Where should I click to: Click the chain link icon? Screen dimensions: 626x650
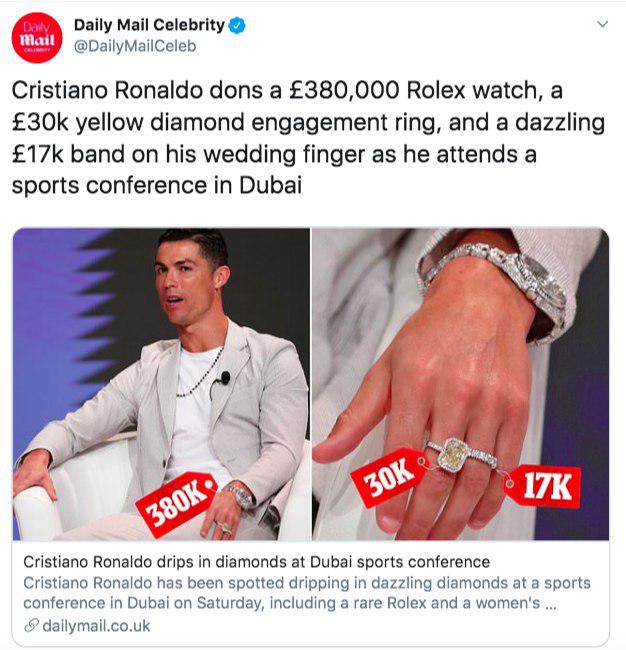tap(31, 626)
